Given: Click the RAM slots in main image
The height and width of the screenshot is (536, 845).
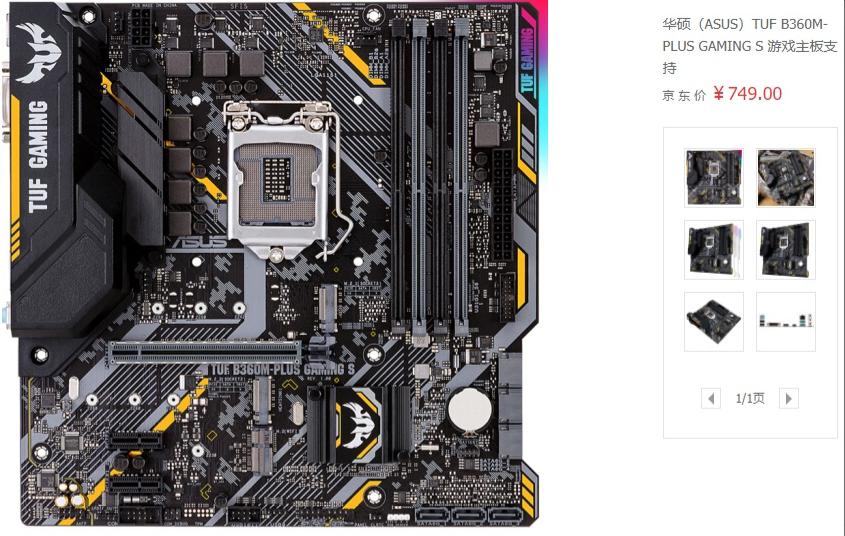Looking at the screenshot, I should [430, 178].
